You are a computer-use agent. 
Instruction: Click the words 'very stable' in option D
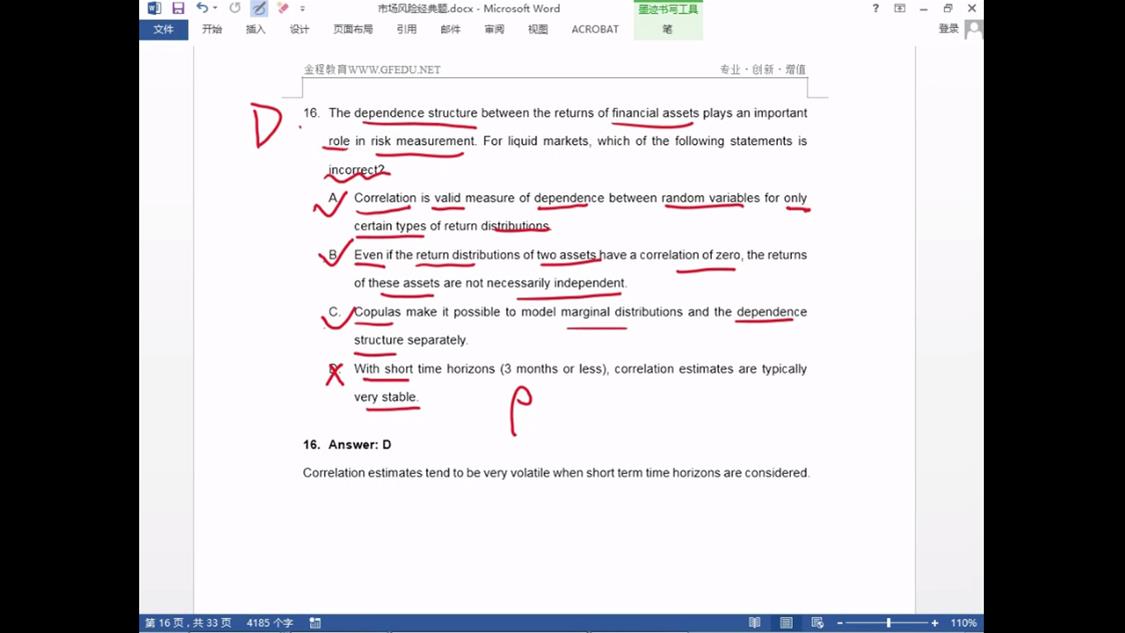(x=386, y=397)
